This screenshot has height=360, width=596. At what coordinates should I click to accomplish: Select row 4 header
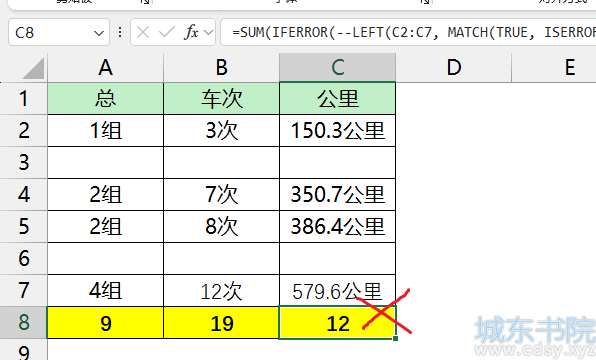pos(24,194)
